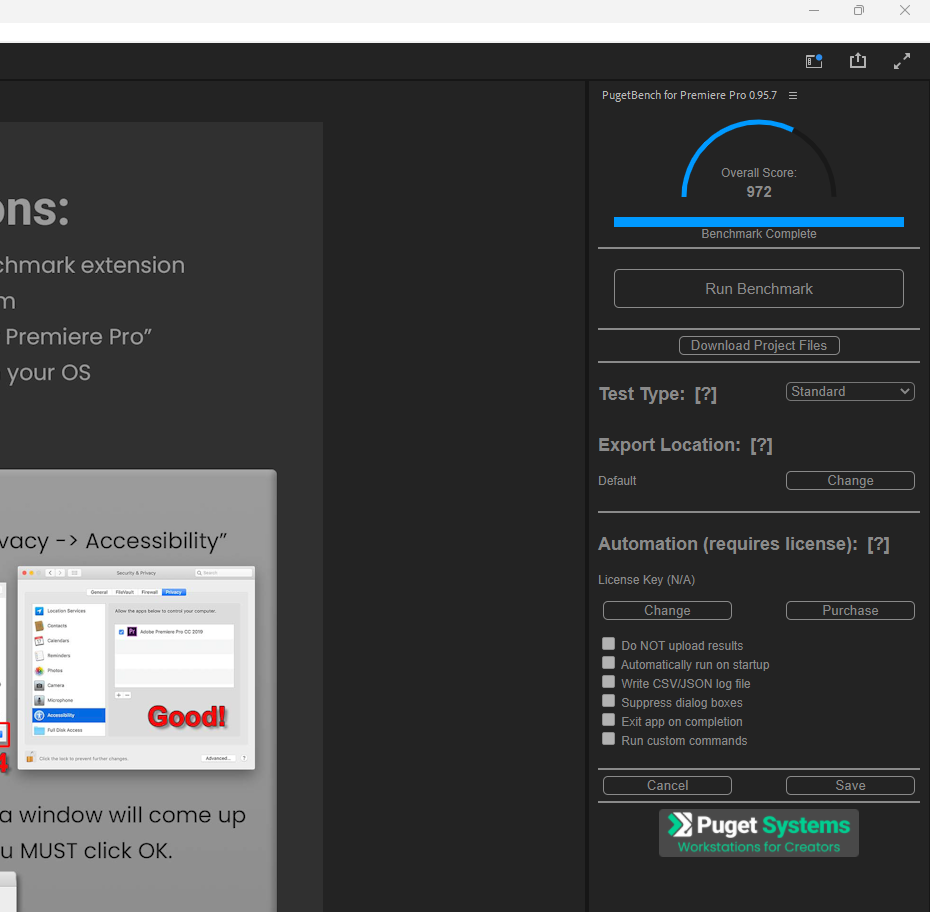The width and height of the screenshot is (930, 912).
Task: Click the 'Benchmark Complete' status text
Action: pyautogui.click(x=759, y=234)
